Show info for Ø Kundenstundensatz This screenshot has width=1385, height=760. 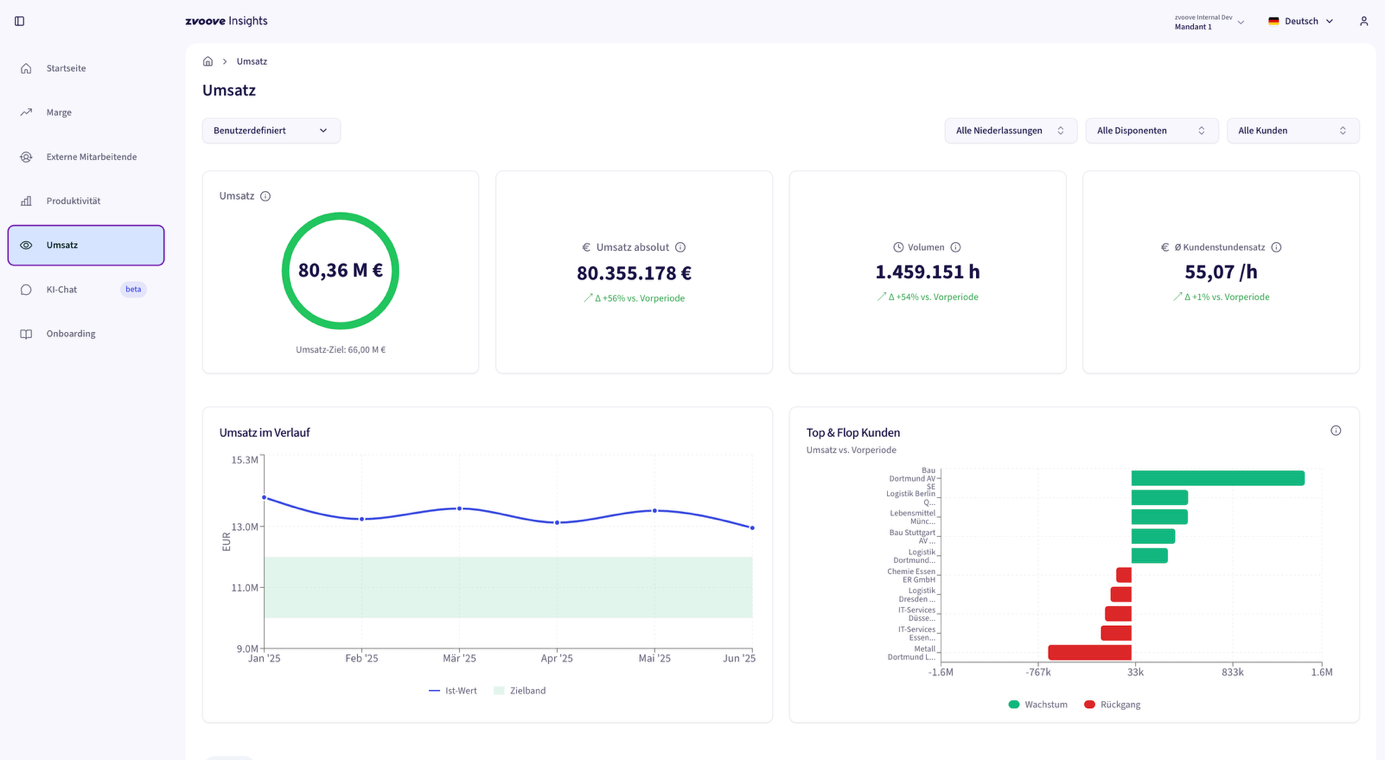(1276, 248)
